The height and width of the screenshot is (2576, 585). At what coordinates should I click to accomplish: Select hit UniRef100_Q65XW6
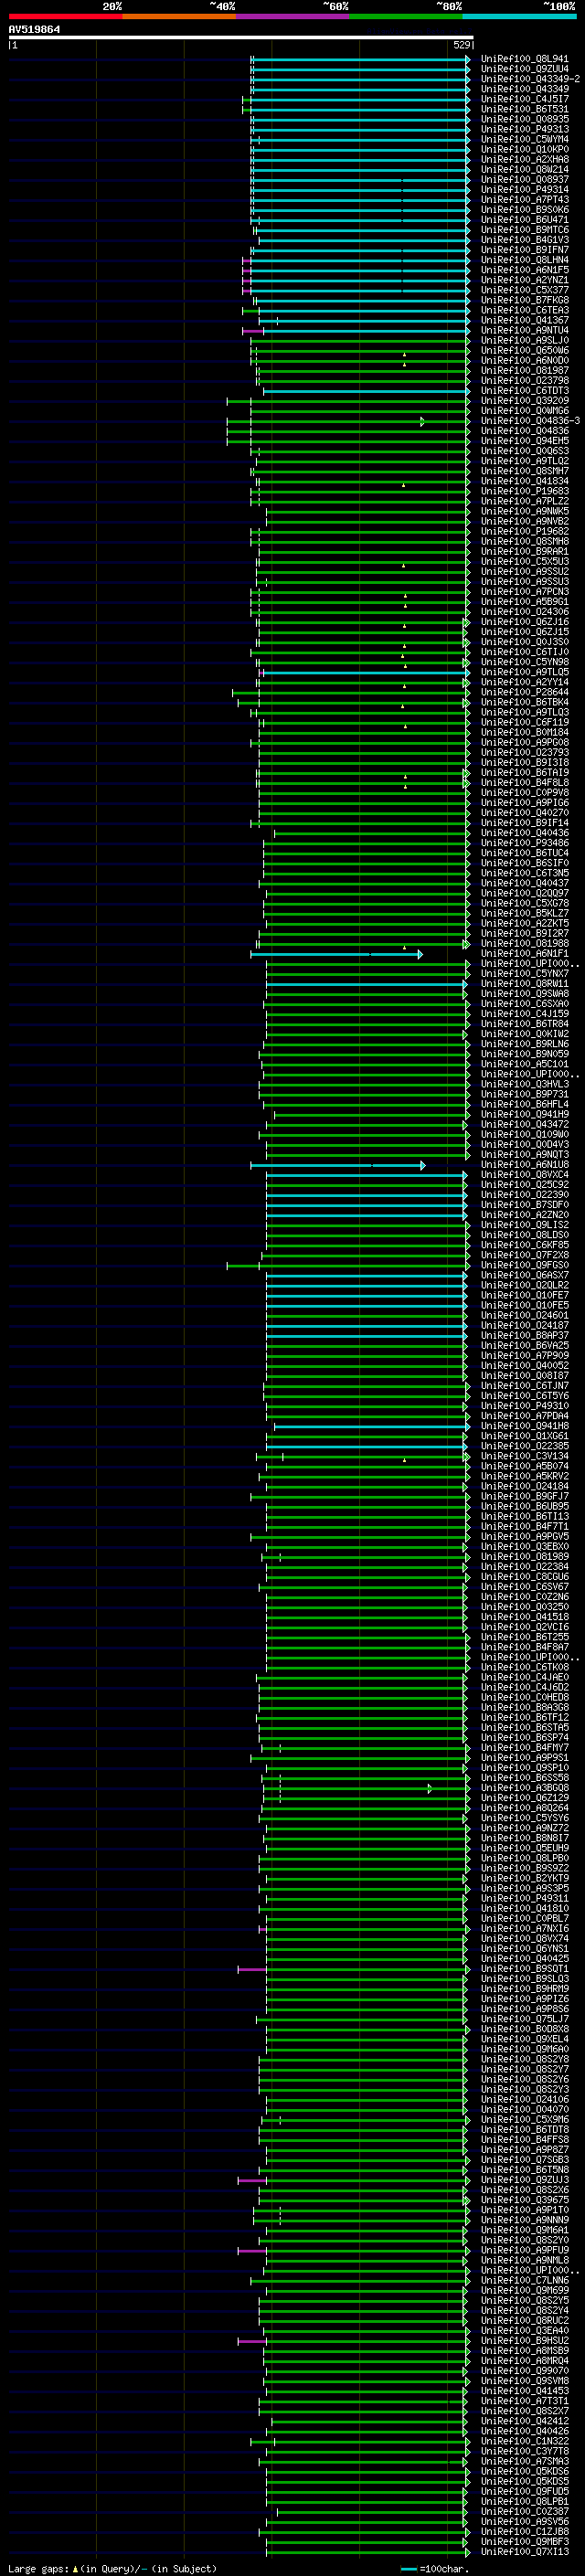tap(525, 350)
